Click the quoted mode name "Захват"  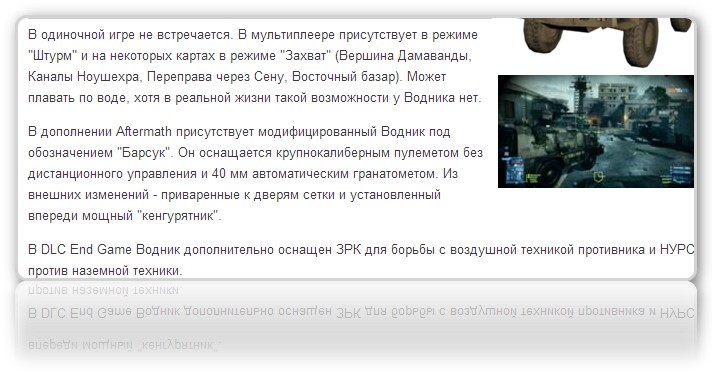pyautogui.click(x=305, y=56)
